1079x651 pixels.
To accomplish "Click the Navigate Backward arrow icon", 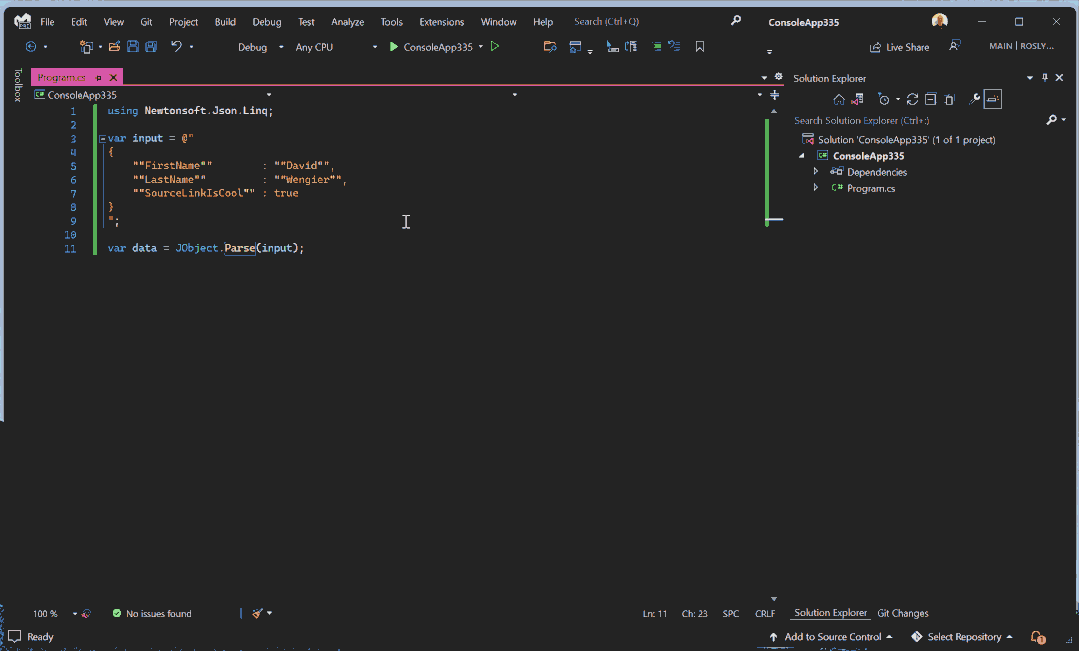I will (31, 47).
